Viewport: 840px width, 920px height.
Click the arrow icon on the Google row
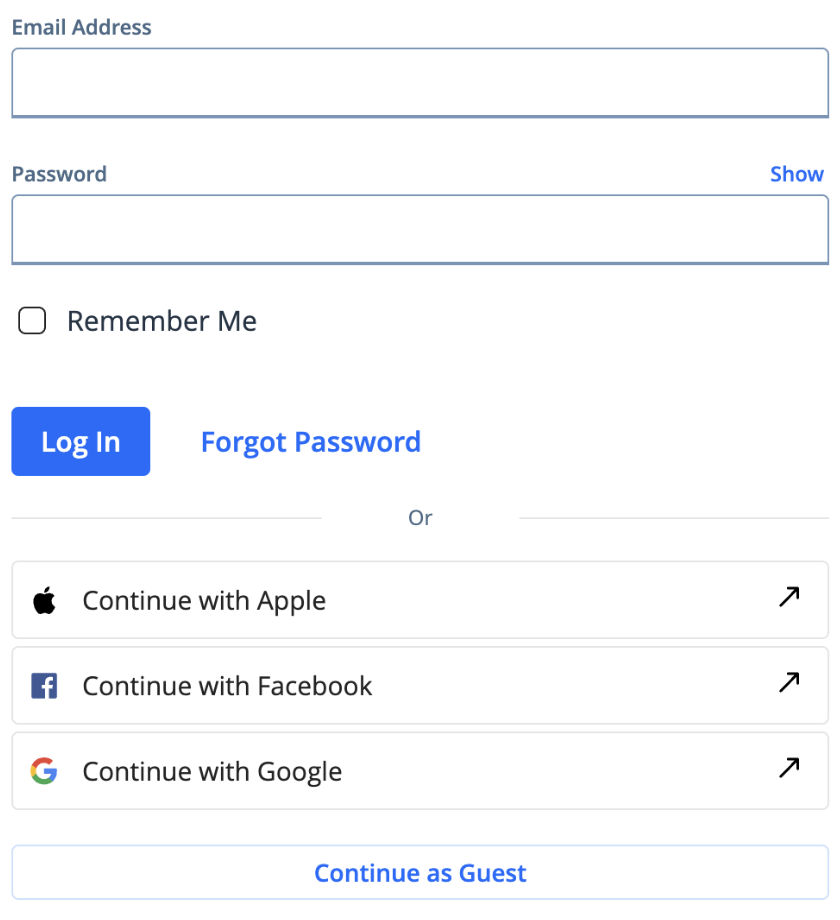click(x=789, y=769)
